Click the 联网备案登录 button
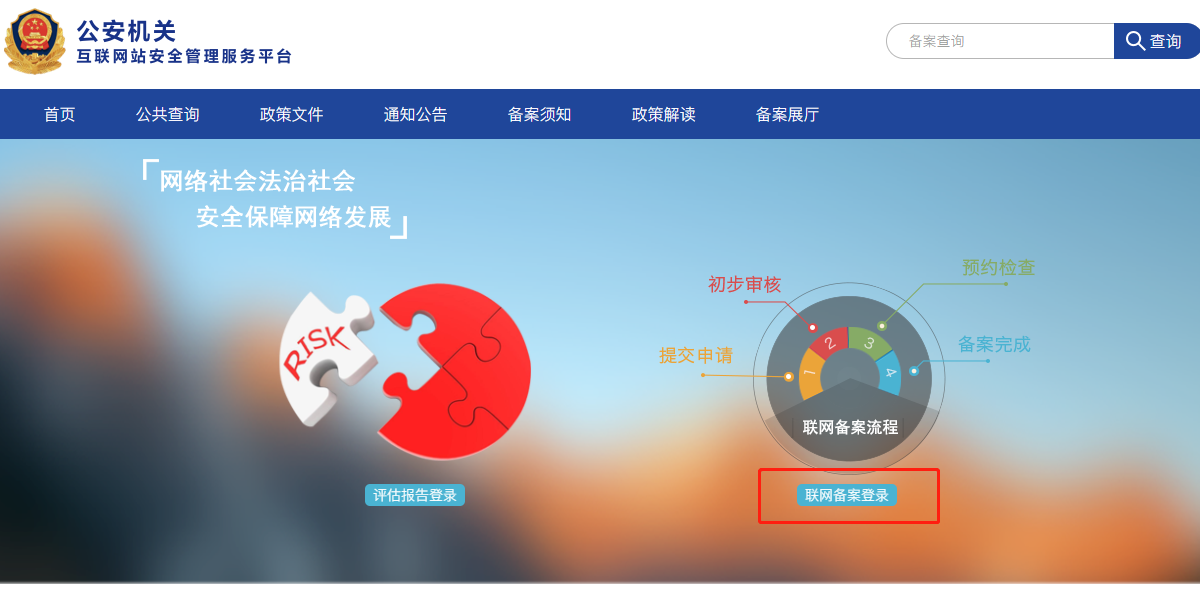The width and height of the screenshot is (1200, 605). (847, 495)
